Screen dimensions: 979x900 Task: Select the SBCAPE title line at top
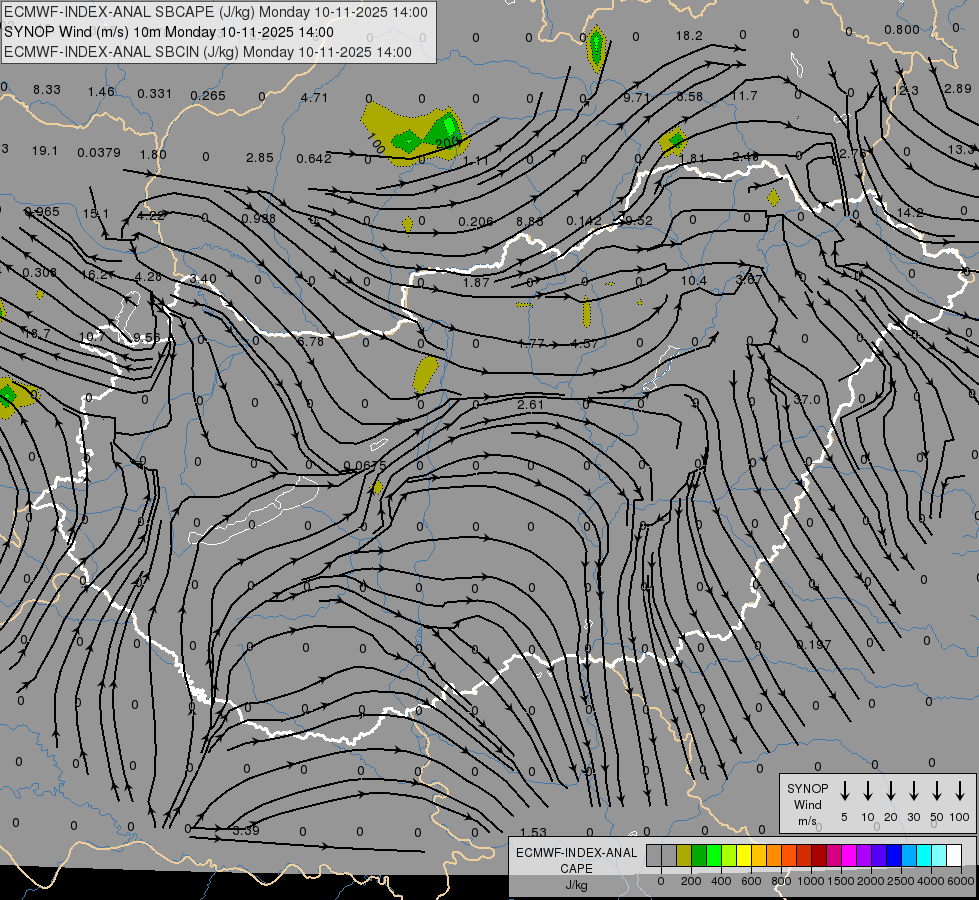click(x=216, y=12)
